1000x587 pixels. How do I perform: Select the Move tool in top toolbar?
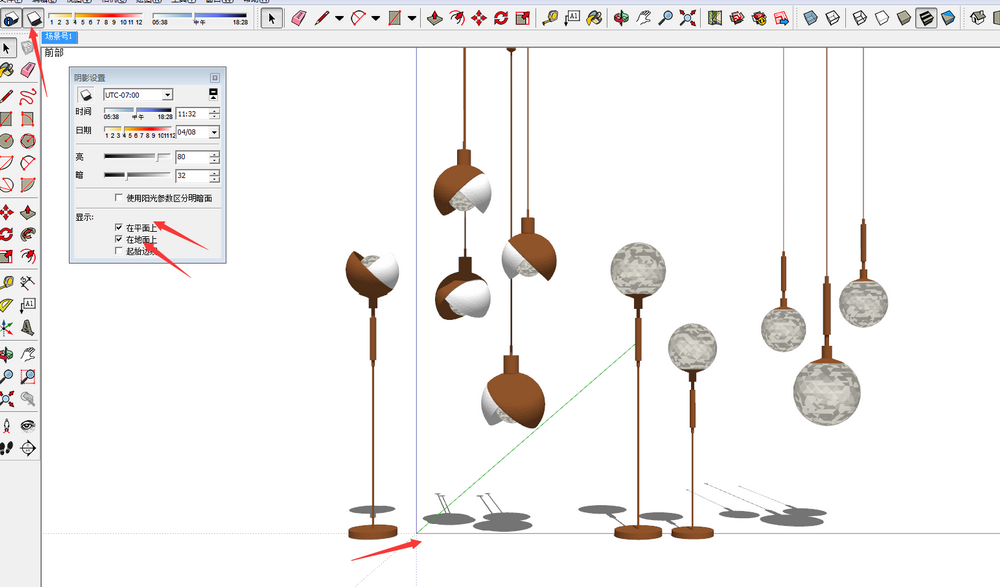tap(479, 19)
